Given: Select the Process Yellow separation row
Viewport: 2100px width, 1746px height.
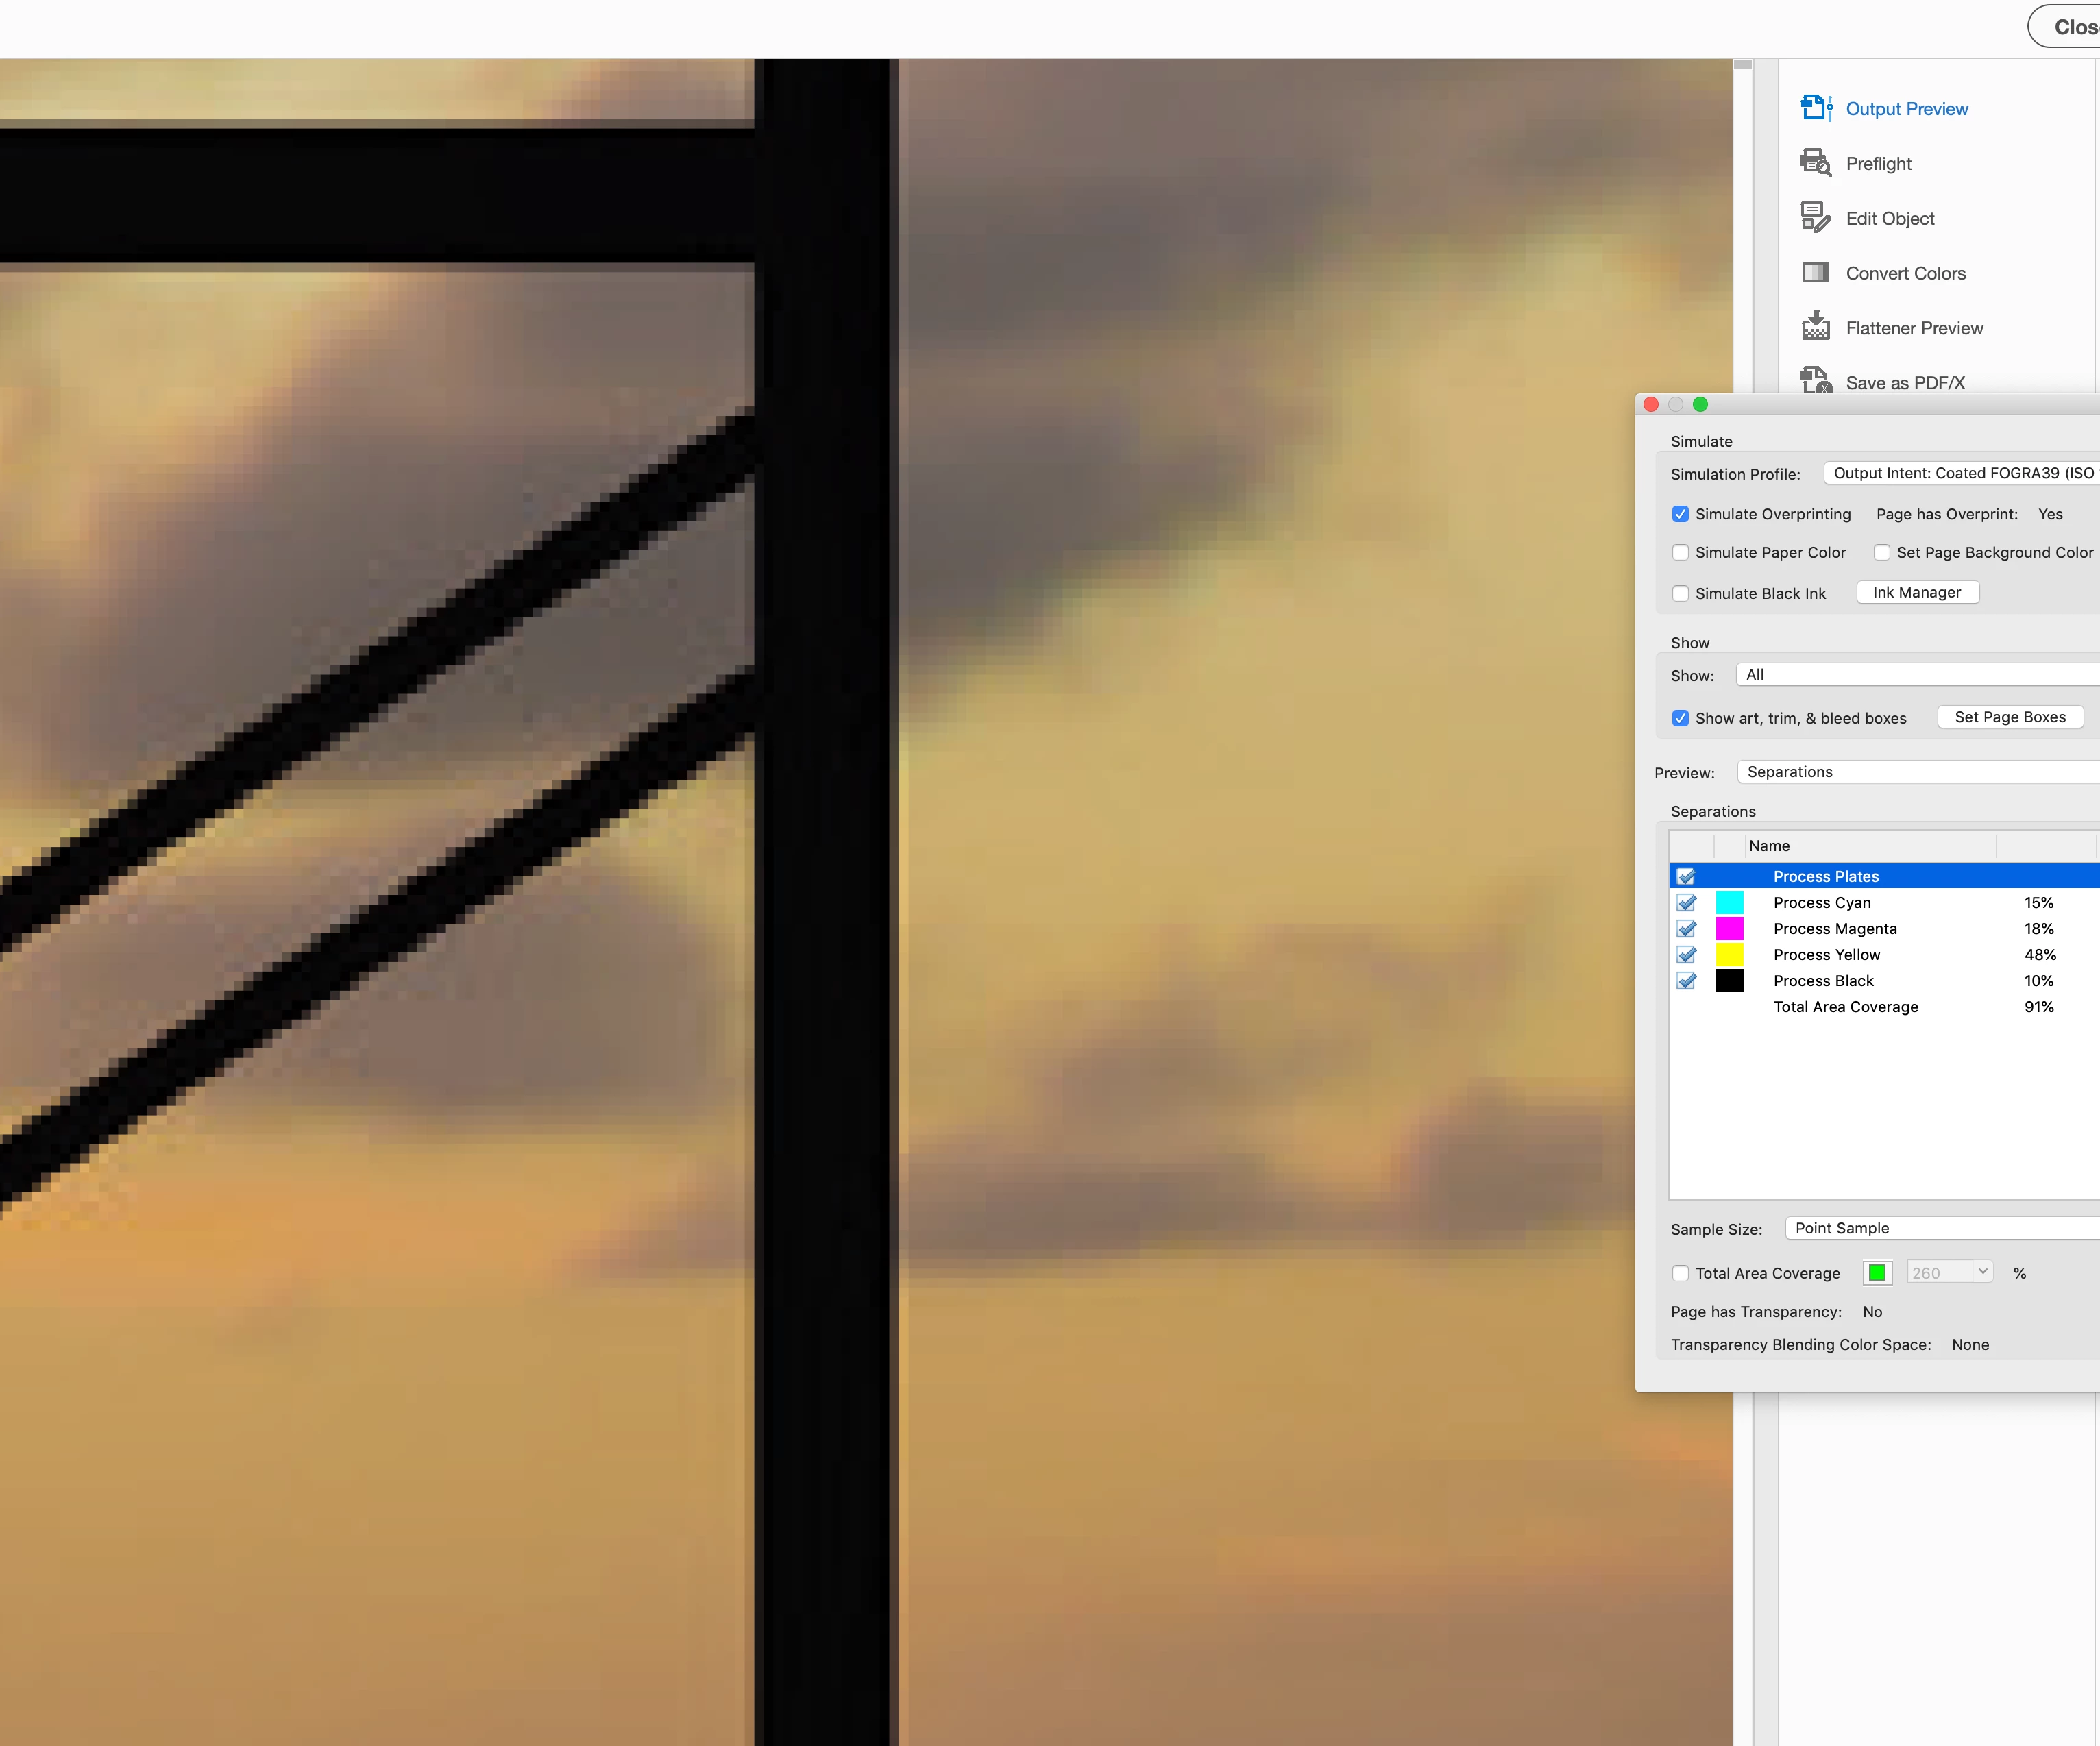Looking at the screenshot, I should pyautogui.click(x=1826, y=955).
